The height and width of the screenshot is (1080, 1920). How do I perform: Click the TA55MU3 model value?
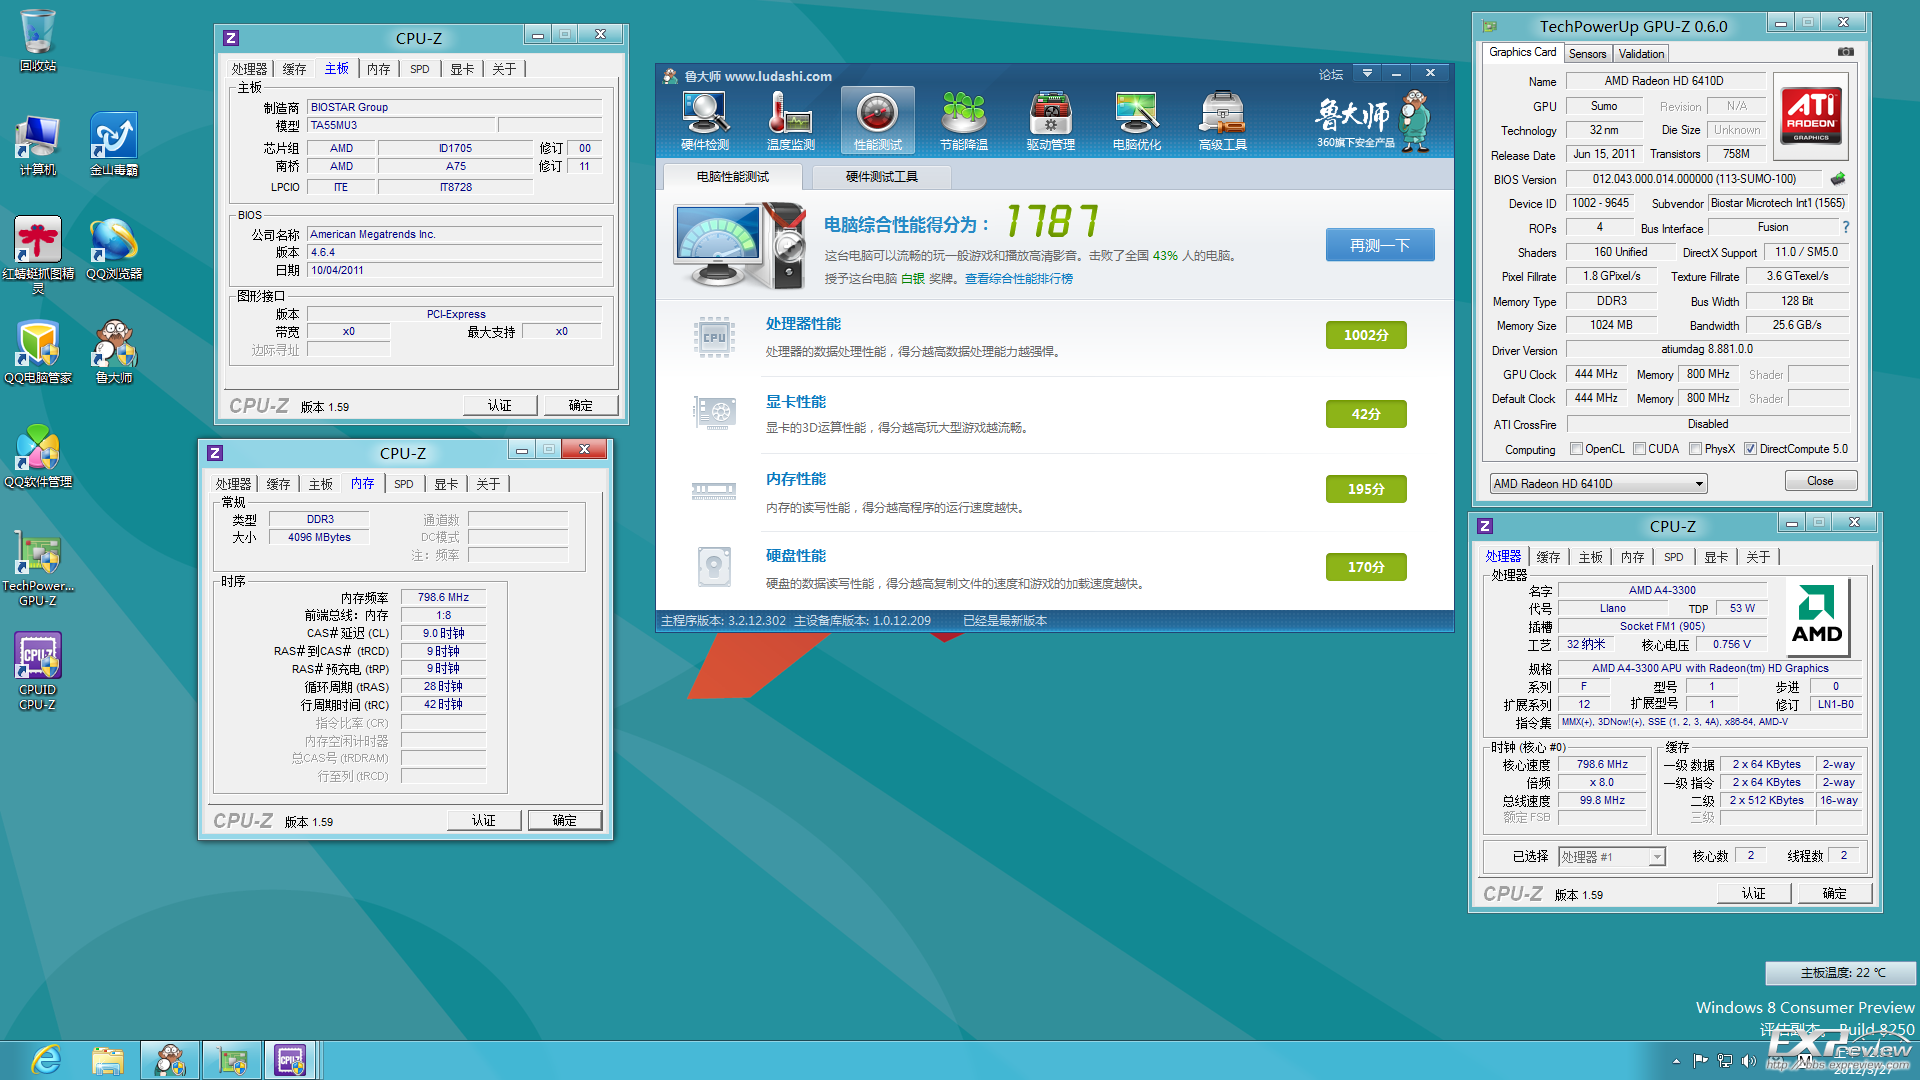(x=401, y=125)
